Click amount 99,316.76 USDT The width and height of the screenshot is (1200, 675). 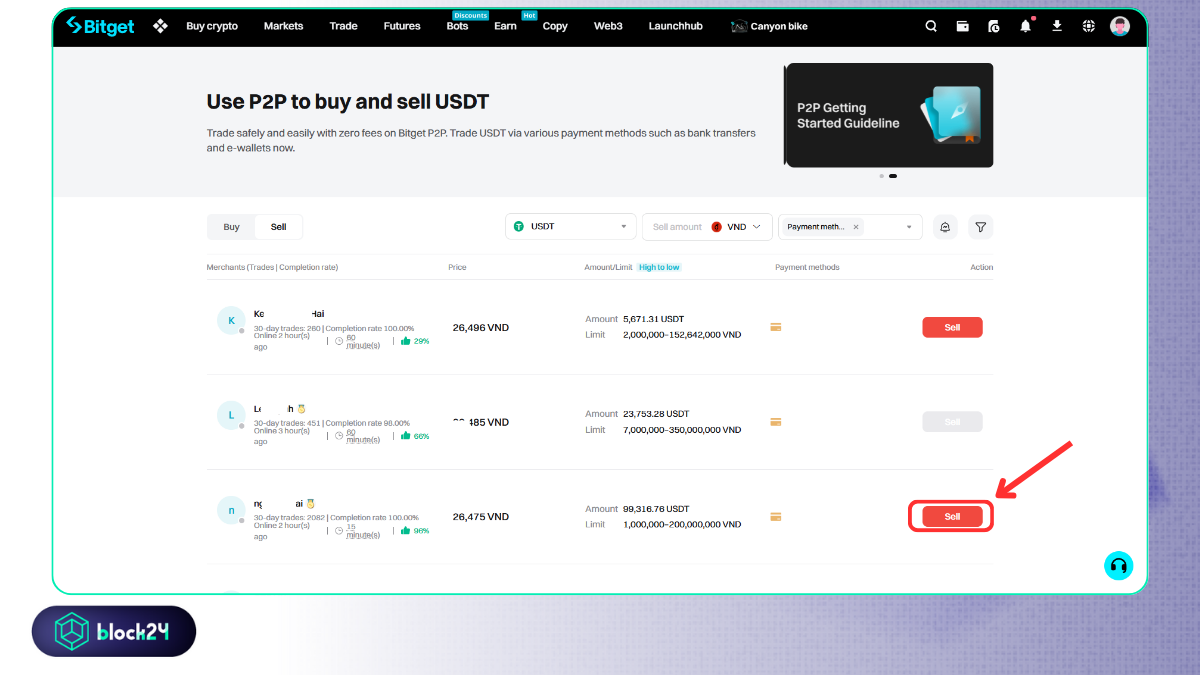coord(656,509)
